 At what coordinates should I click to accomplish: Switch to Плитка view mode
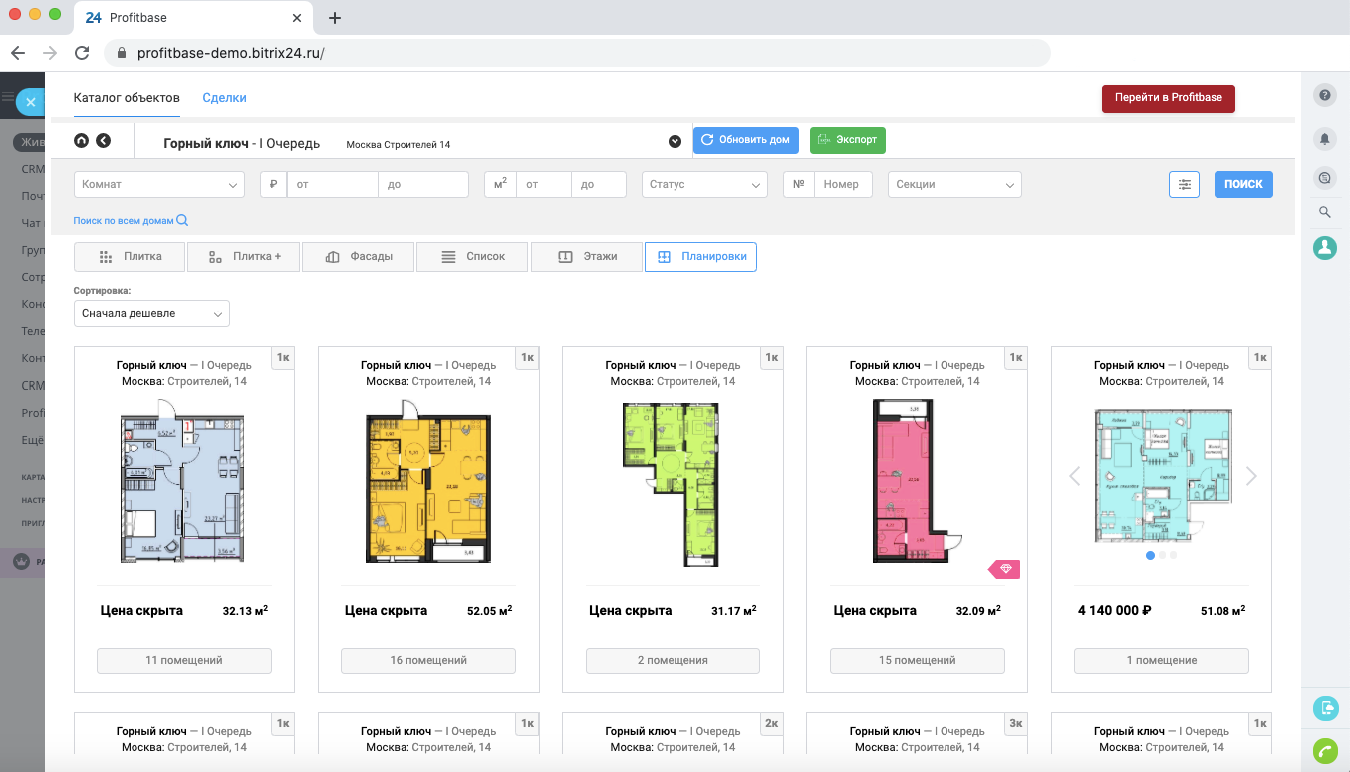[131, 257]
